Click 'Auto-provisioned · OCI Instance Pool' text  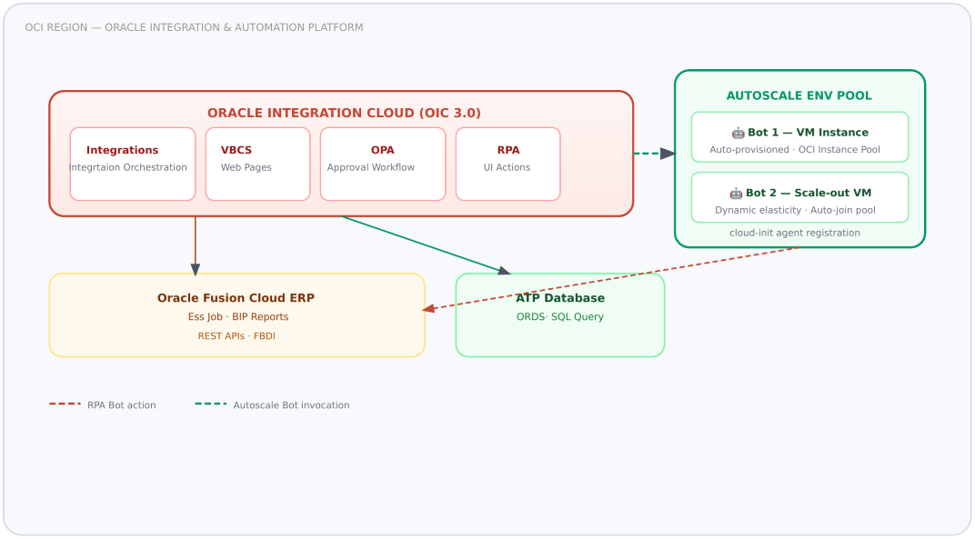(795, 150)
